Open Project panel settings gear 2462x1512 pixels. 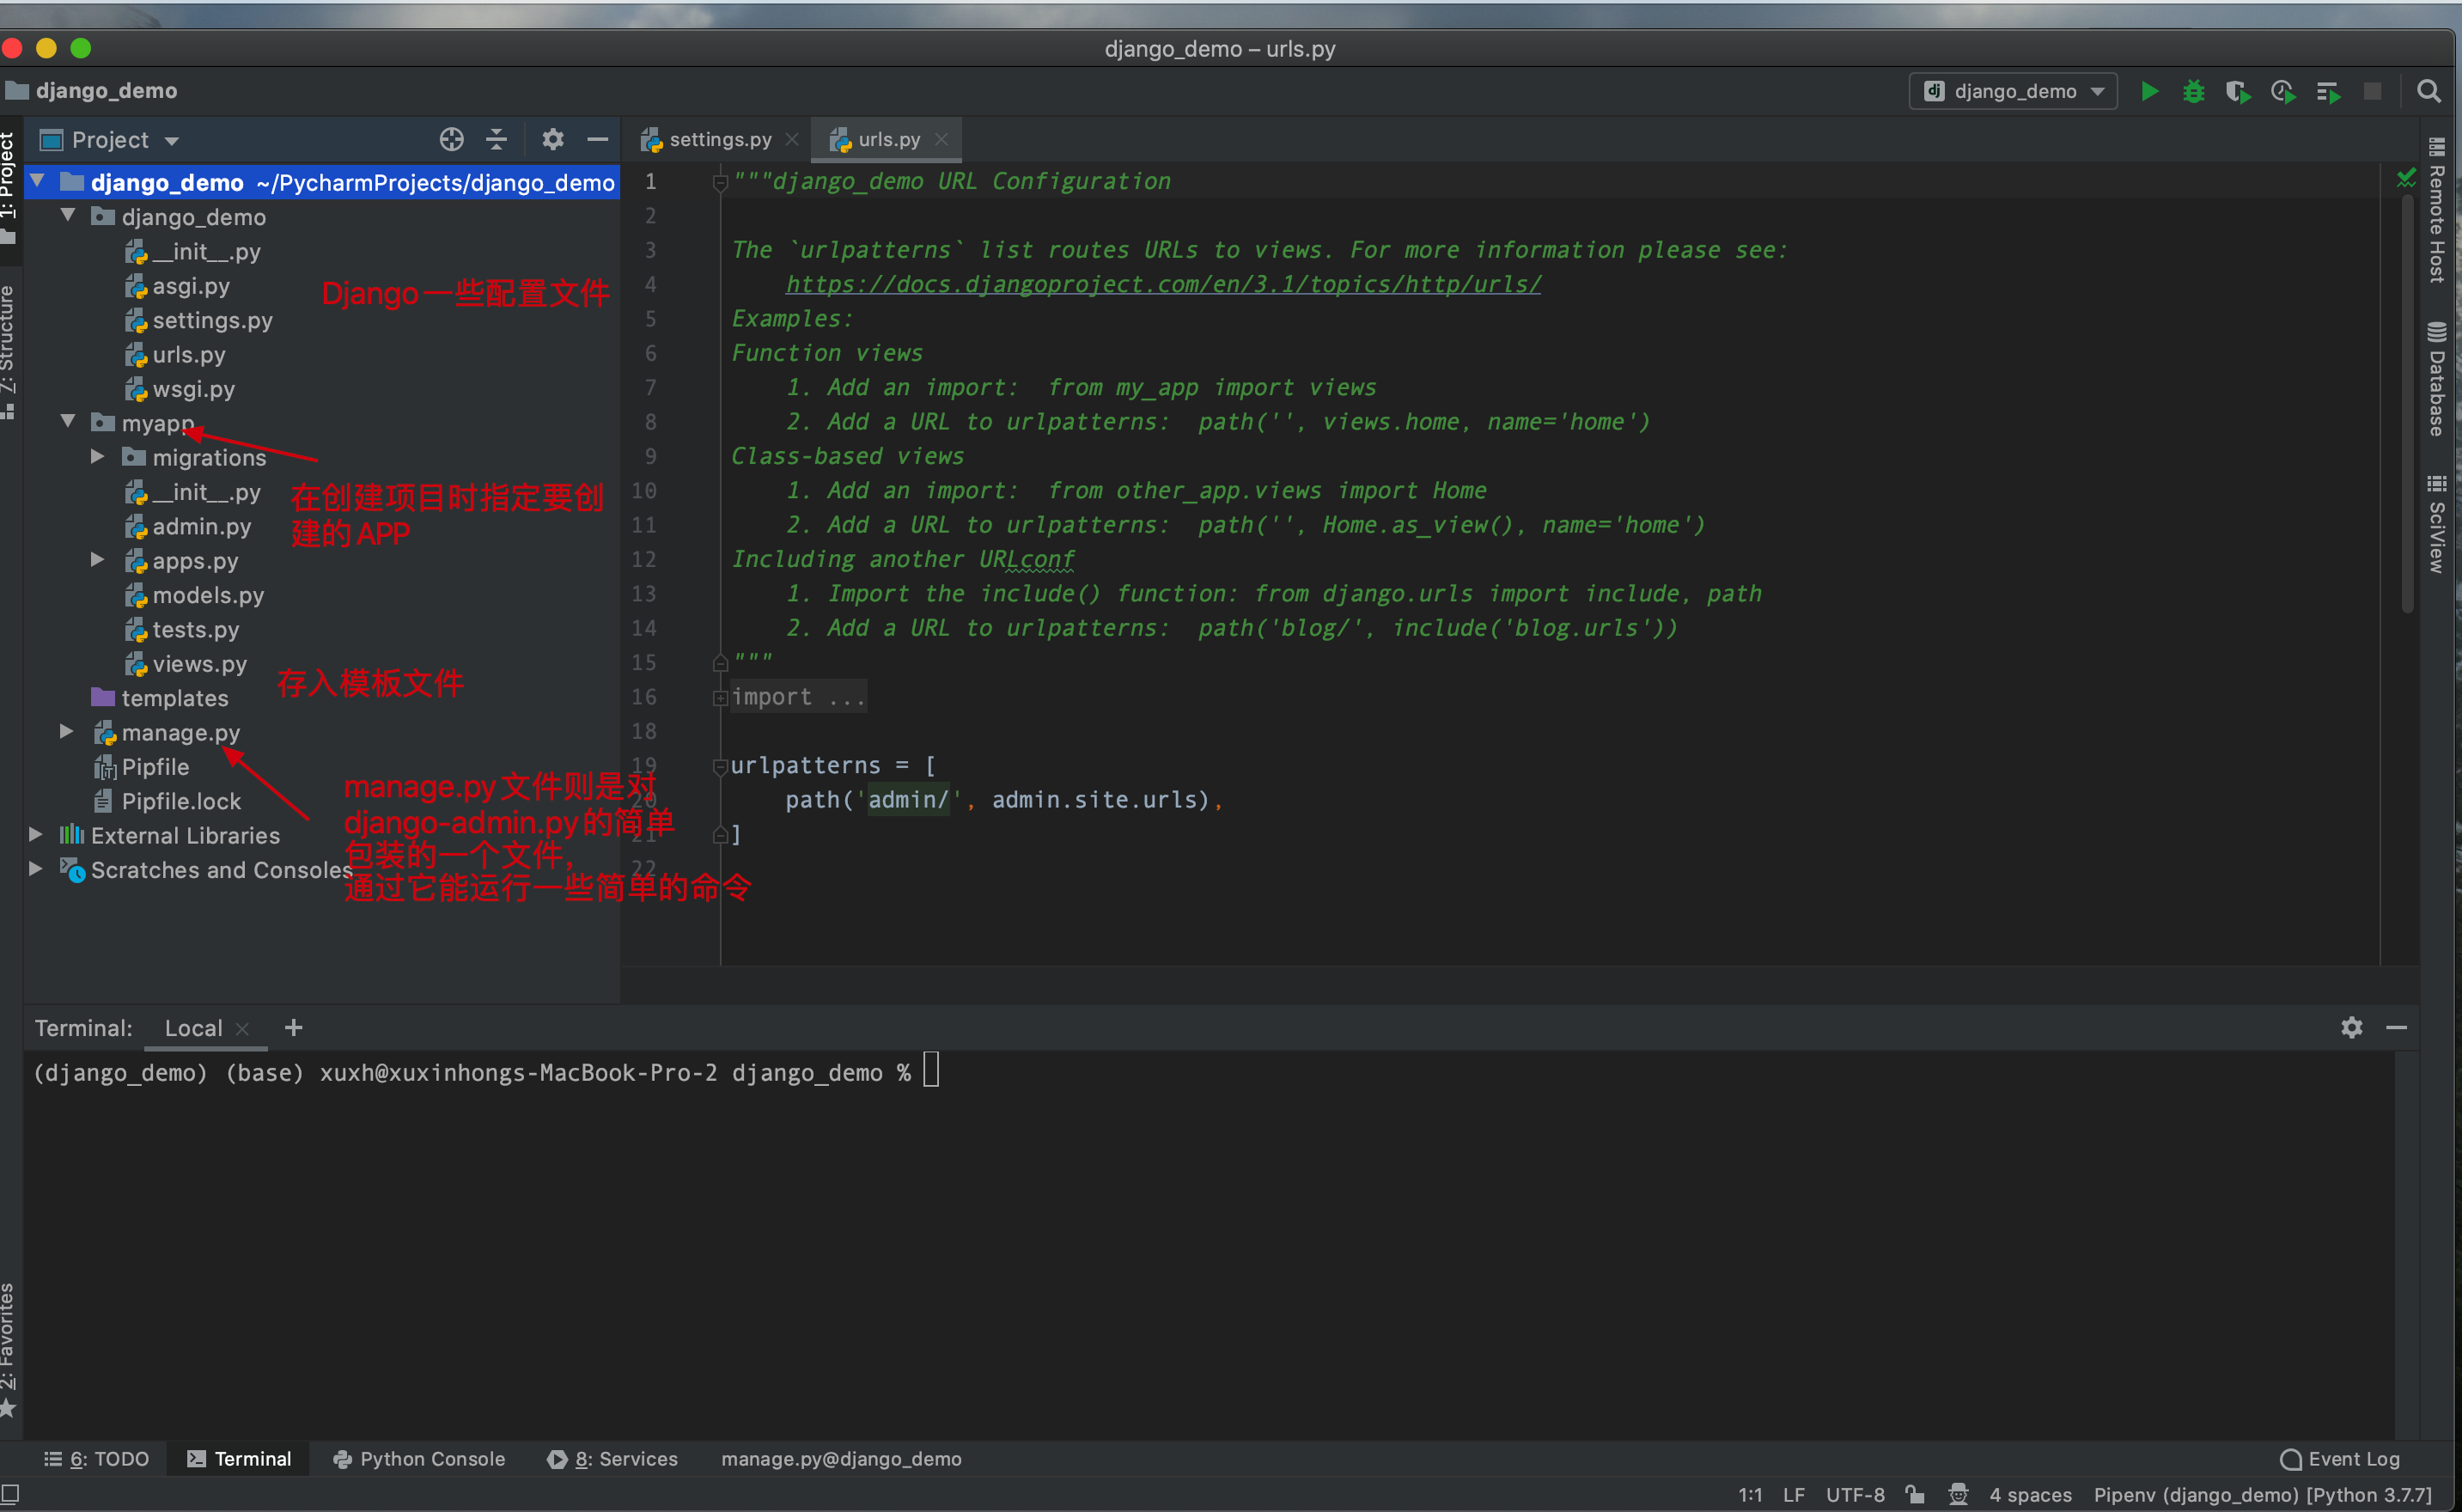[553, 139]
